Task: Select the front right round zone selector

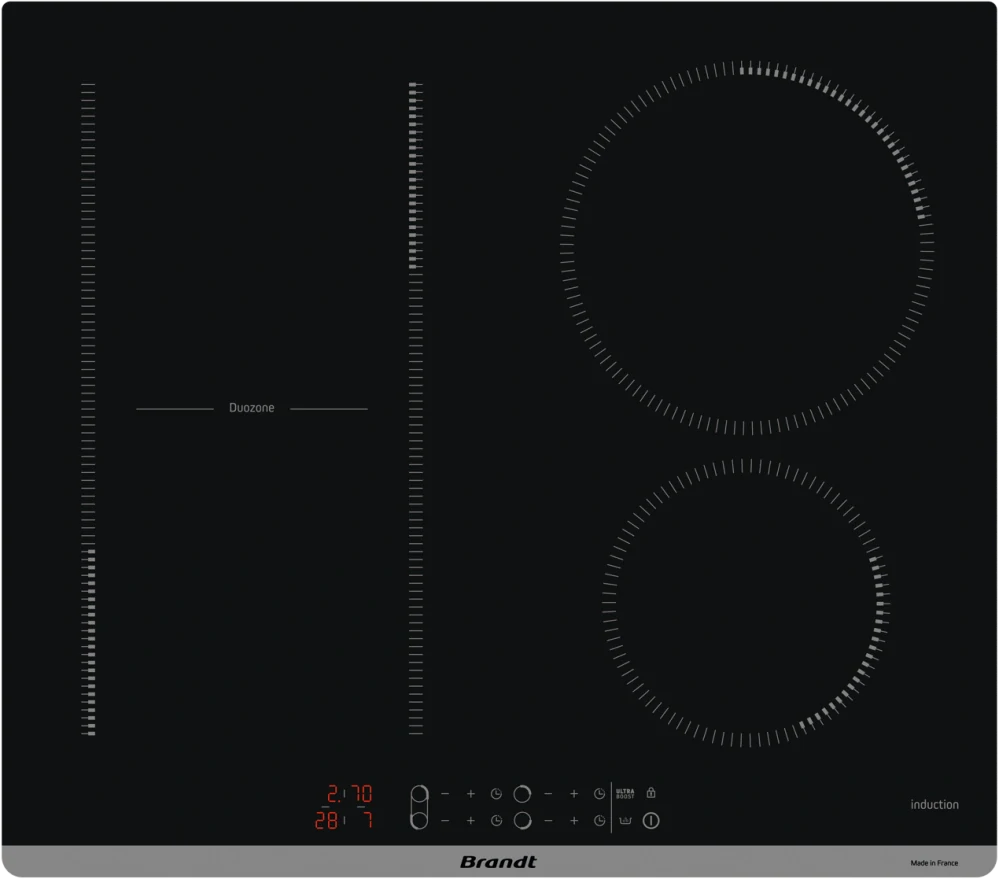Action: [522, 820]
